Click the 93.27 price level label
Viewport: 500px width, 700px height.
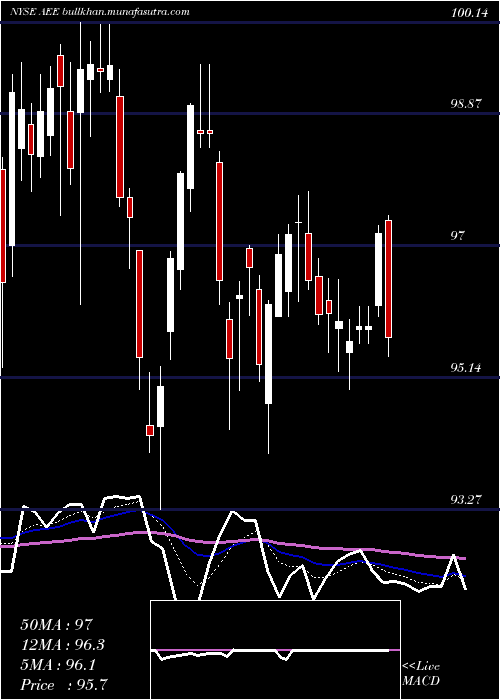[466, 500]
